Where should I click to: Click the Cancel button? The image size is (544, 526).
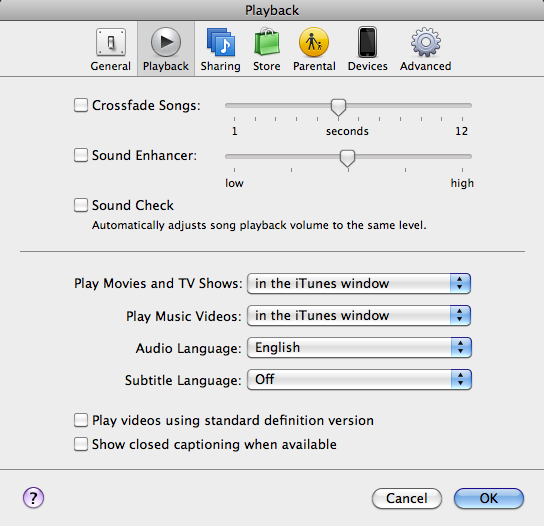click(x=407, y=499)
